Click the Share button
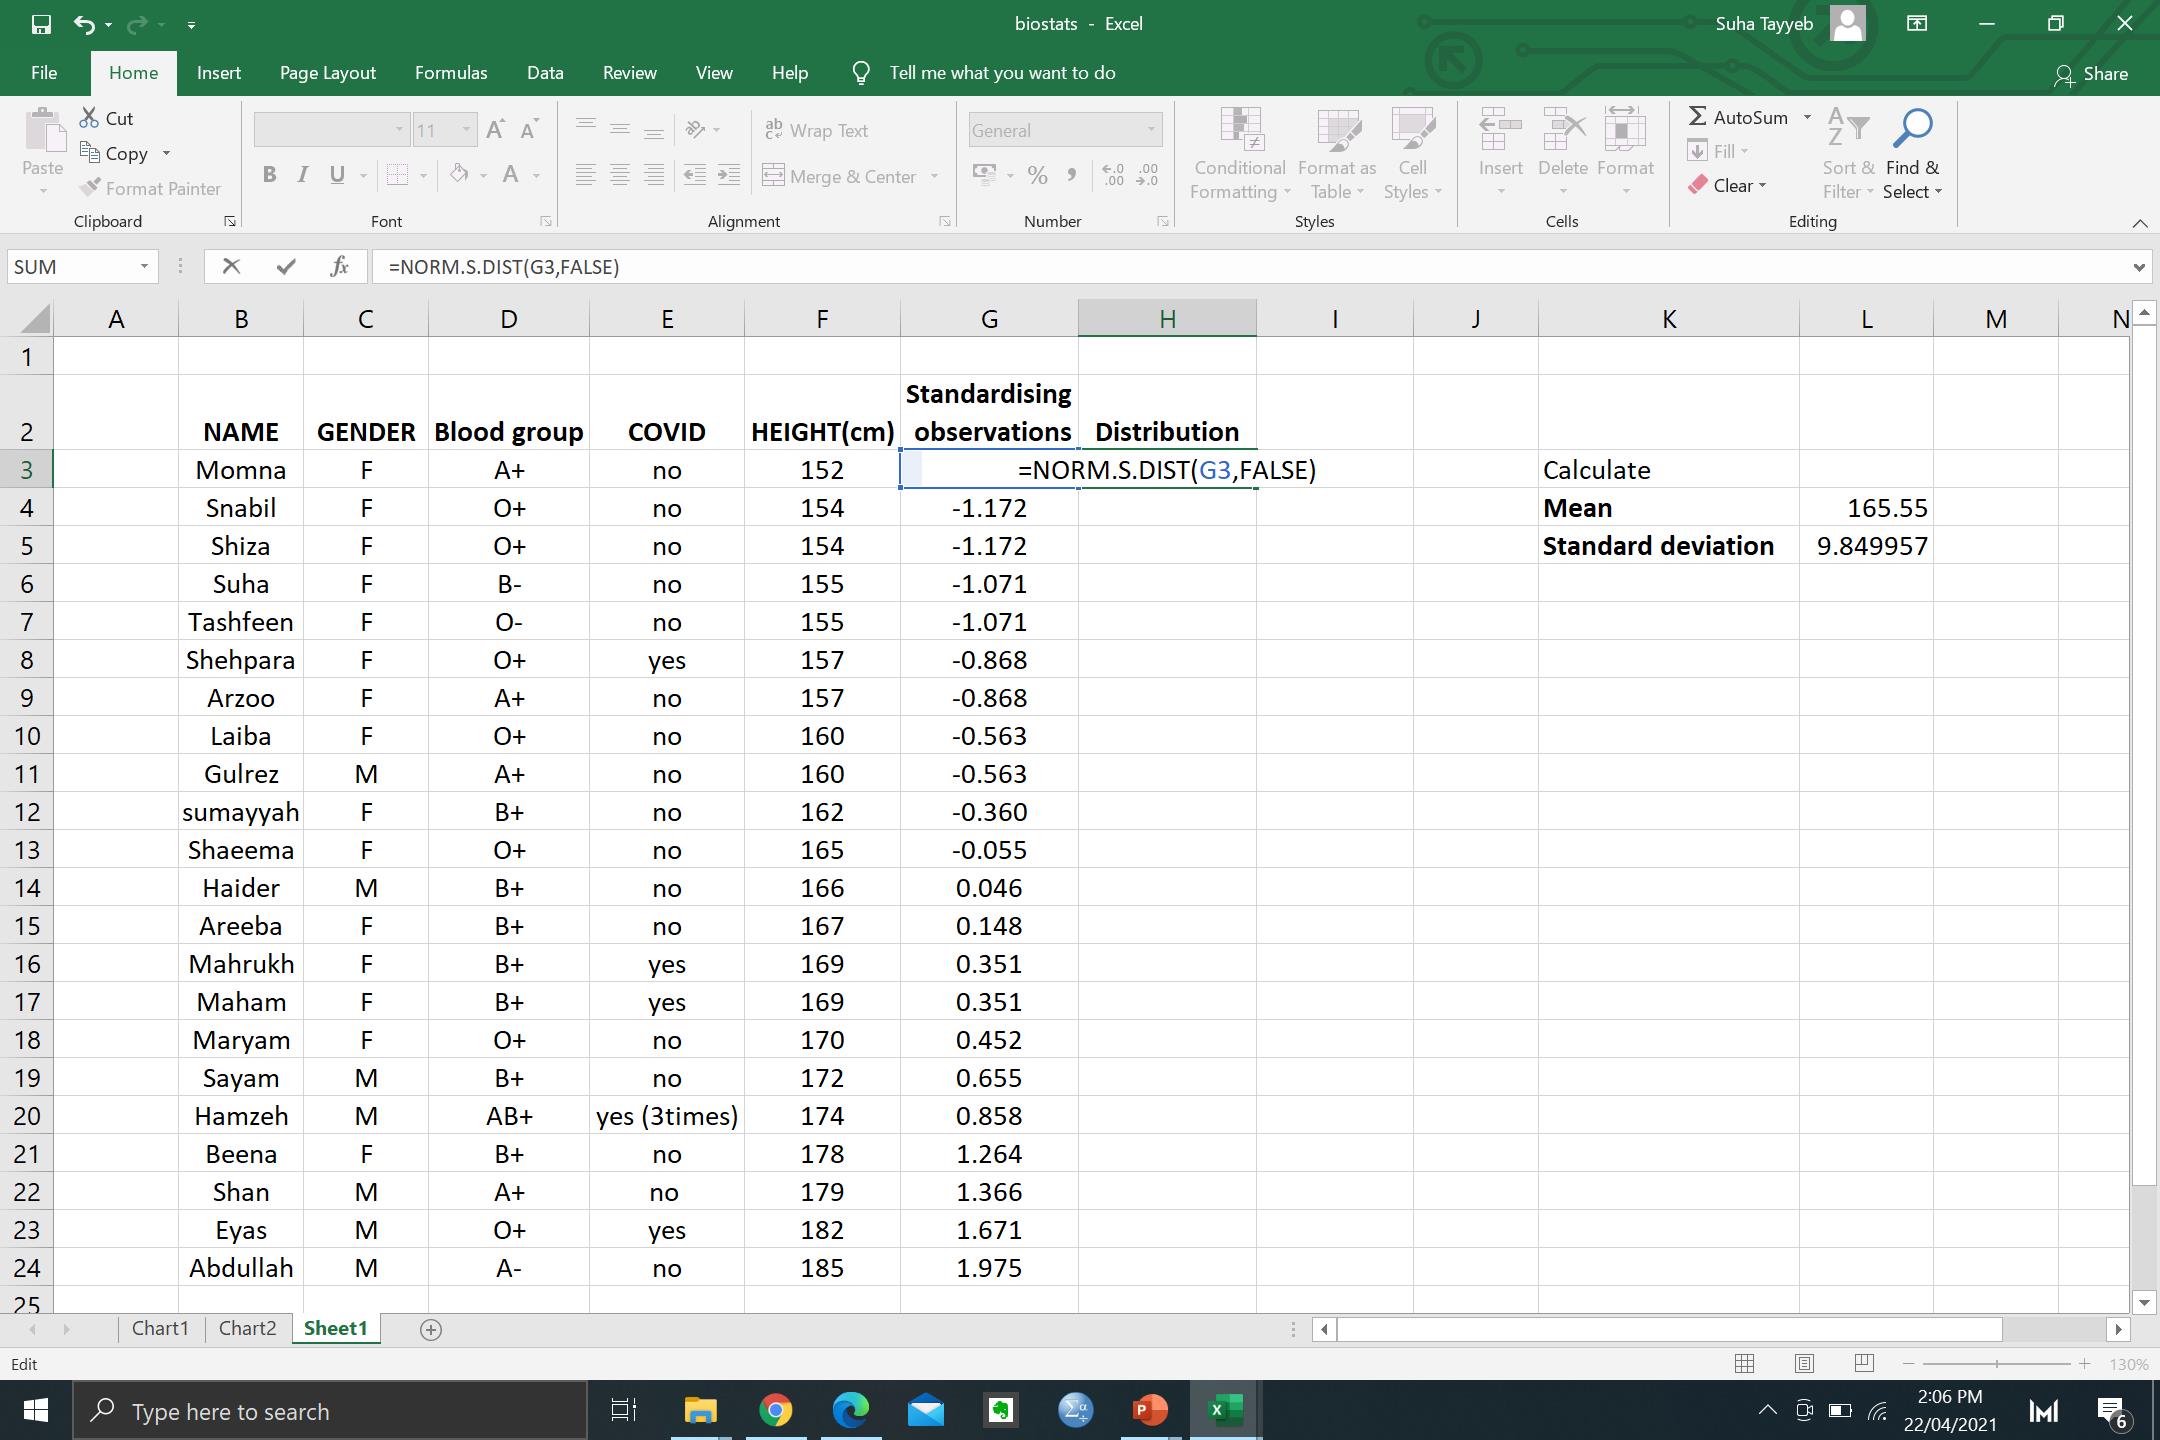The height and width of the screenshot is (1440, 2160). click(2091, 74)
